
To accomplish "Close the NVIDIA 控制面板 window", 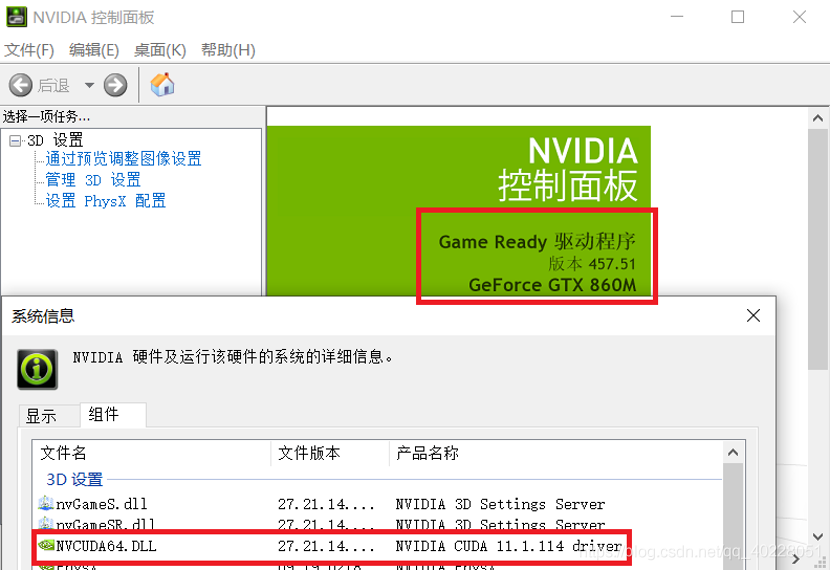I will 799,17.
